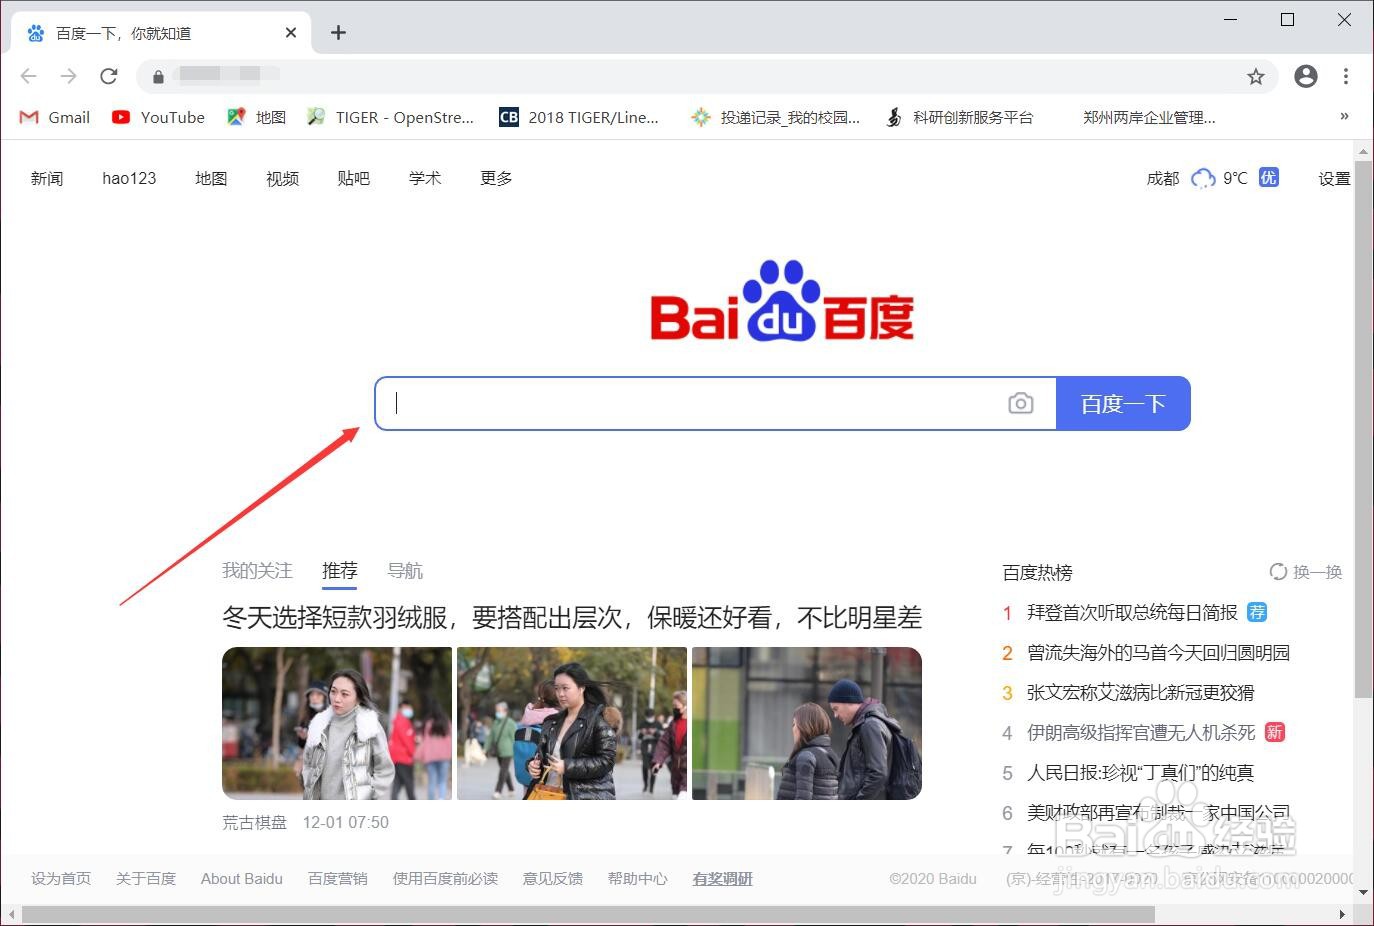Click the 荒古棋盘 author name
Image resolution: width=1374 pixels, height=926 pixels.
[255, 822]
